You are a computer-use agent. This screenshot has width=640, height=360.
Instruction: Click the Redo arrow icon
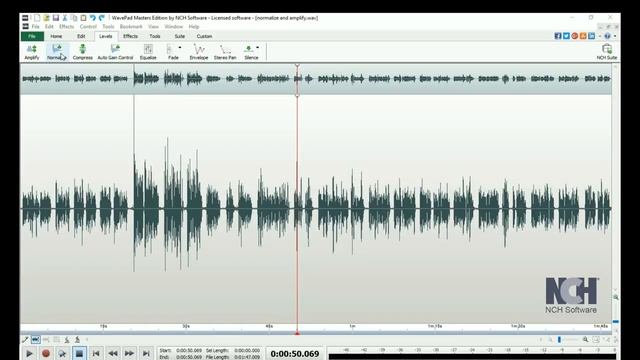(102, 18)
